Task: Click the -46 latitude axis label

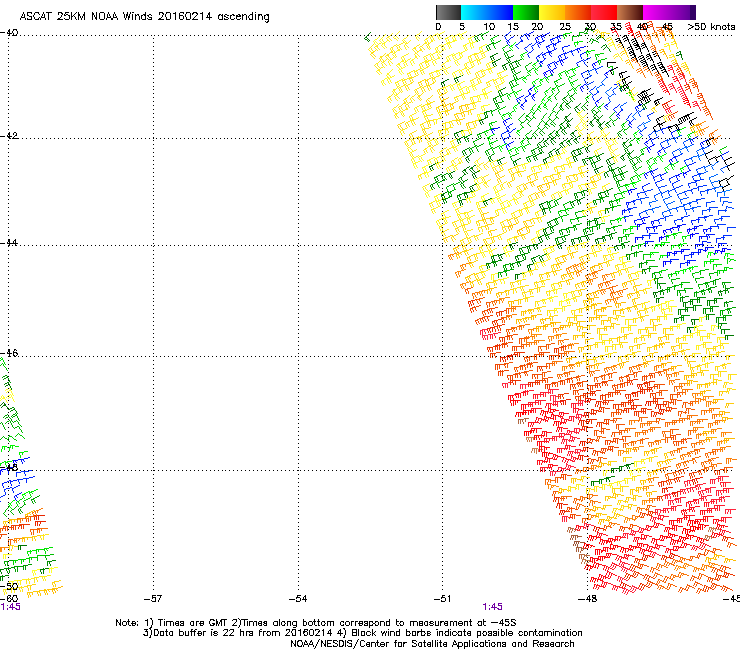Action: point(9,353)
